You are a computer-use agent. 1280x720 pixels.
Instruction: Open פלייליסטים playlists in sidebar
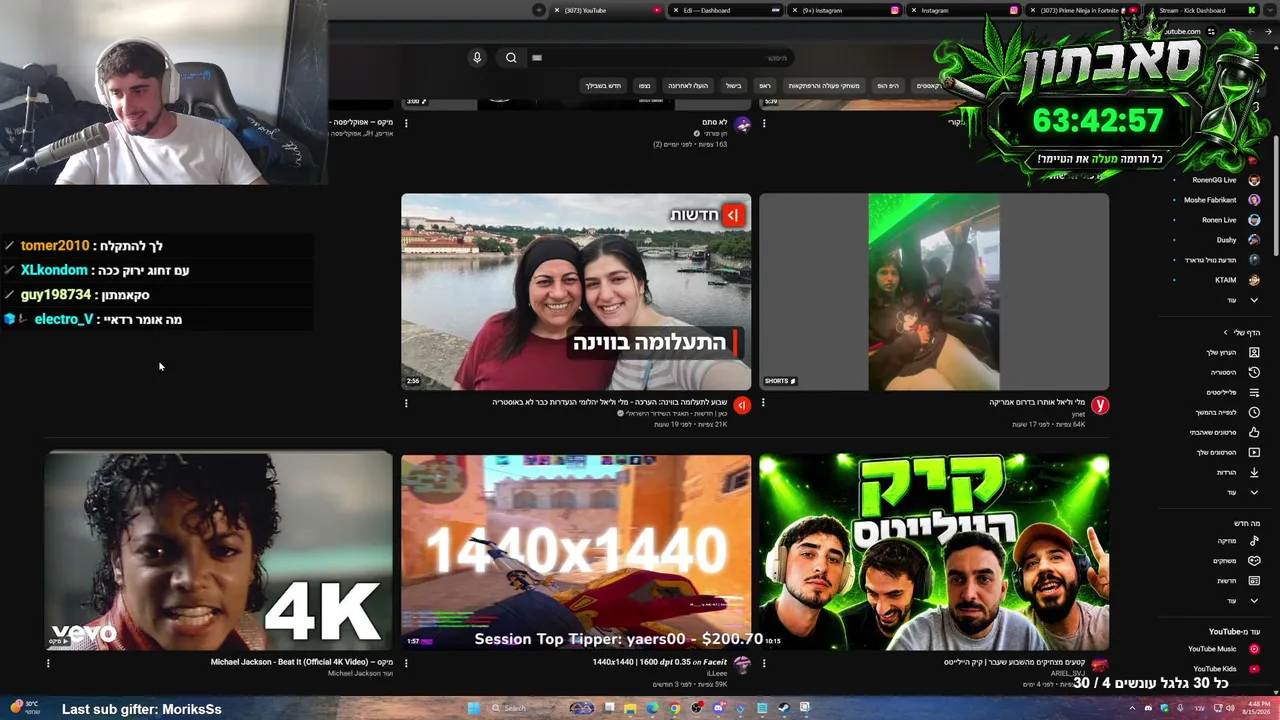tap(1231, 392)
